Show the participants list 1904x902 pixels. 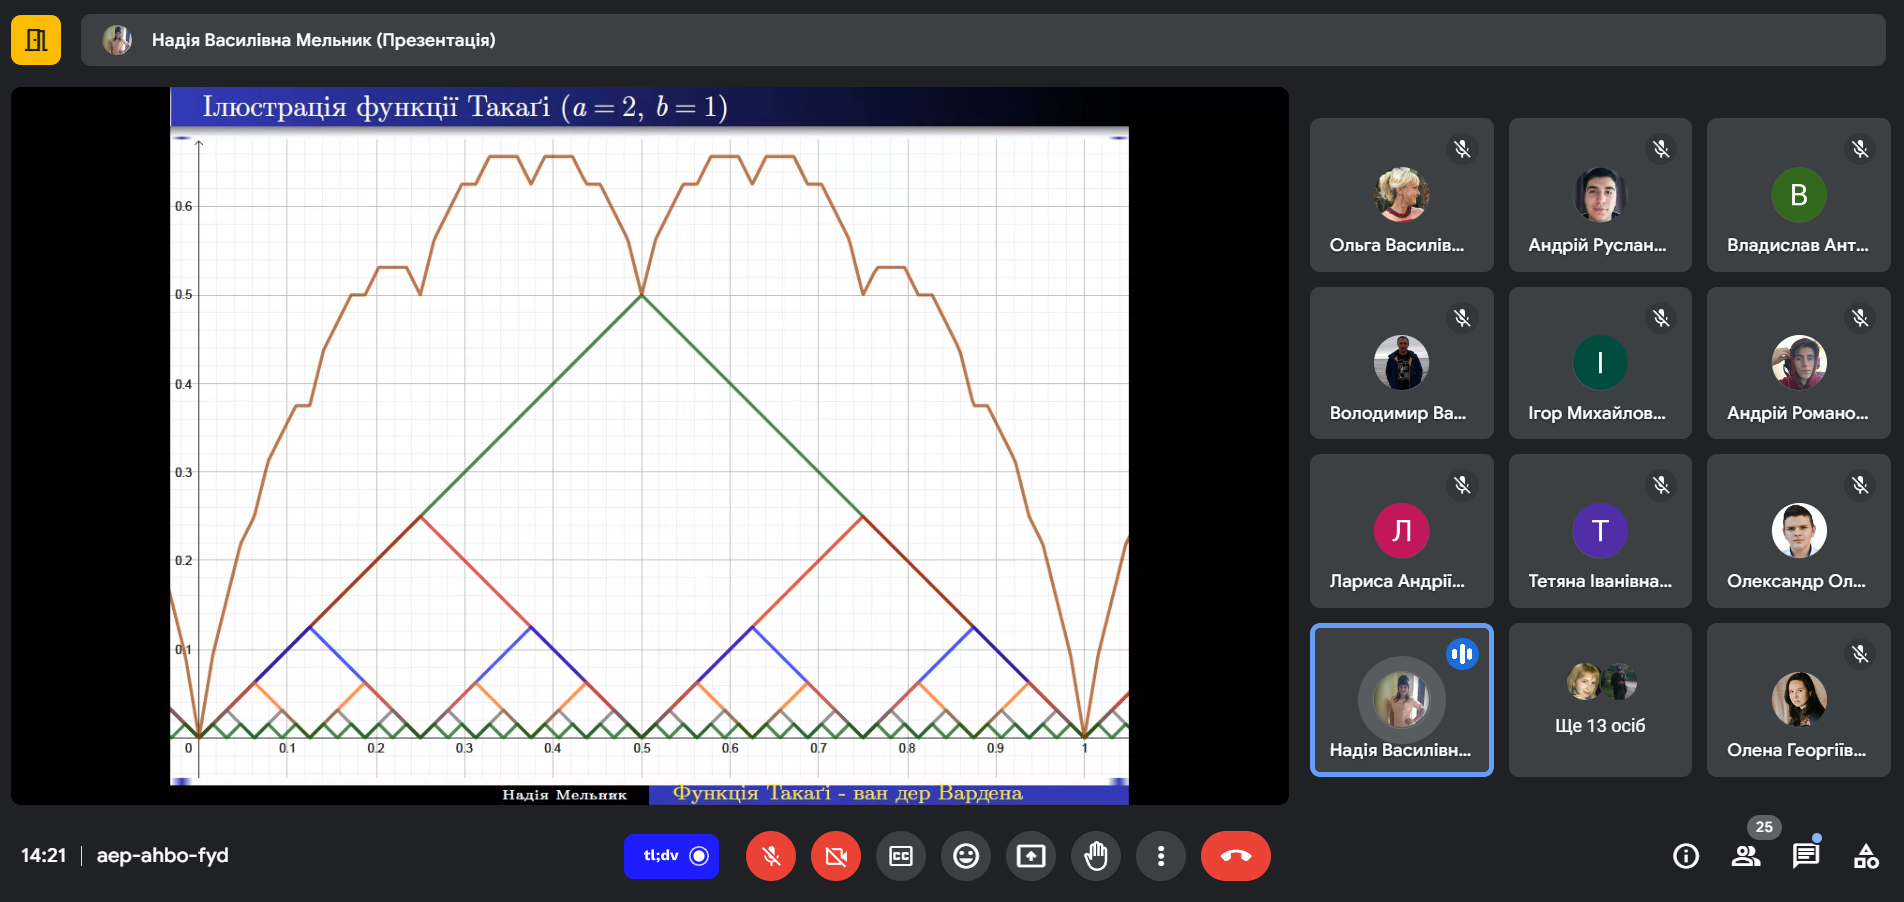(x=1746, y=856)
